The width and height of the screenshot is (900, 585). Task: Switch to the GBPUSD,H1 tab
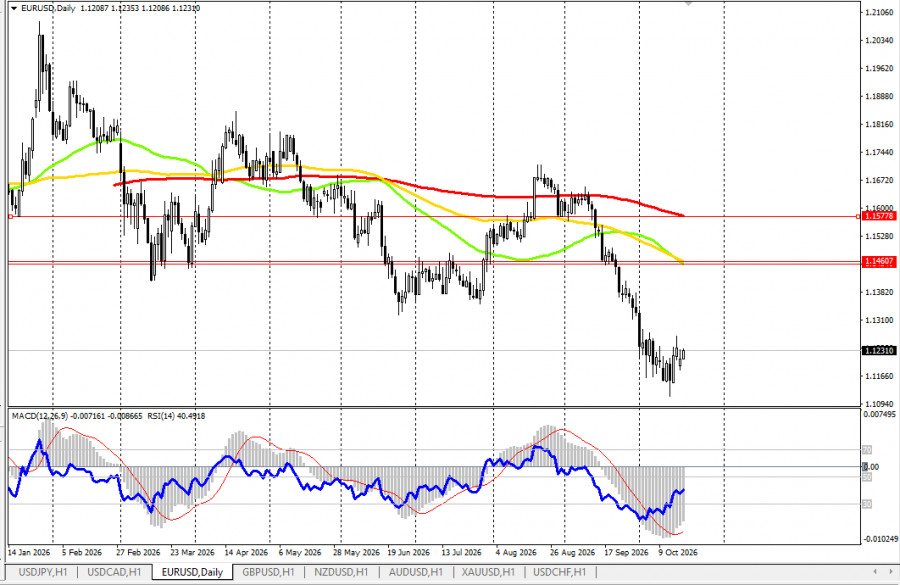pyautogui.click(x=268, y=572)
